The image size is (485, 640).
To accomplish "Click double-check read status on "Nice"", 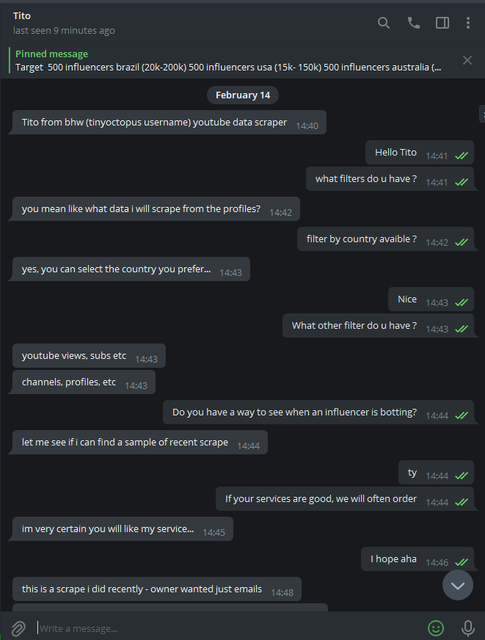I will click(x=461, y=302).
